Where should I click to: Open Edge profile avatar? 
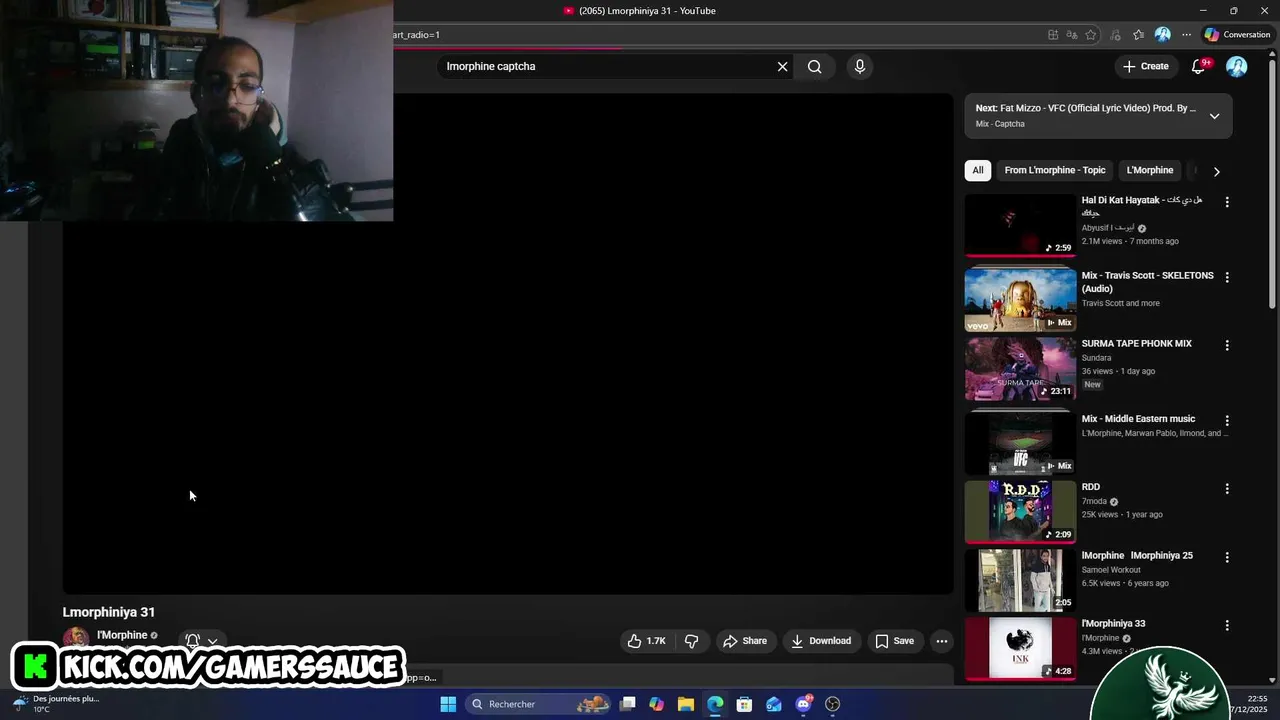1162,35
